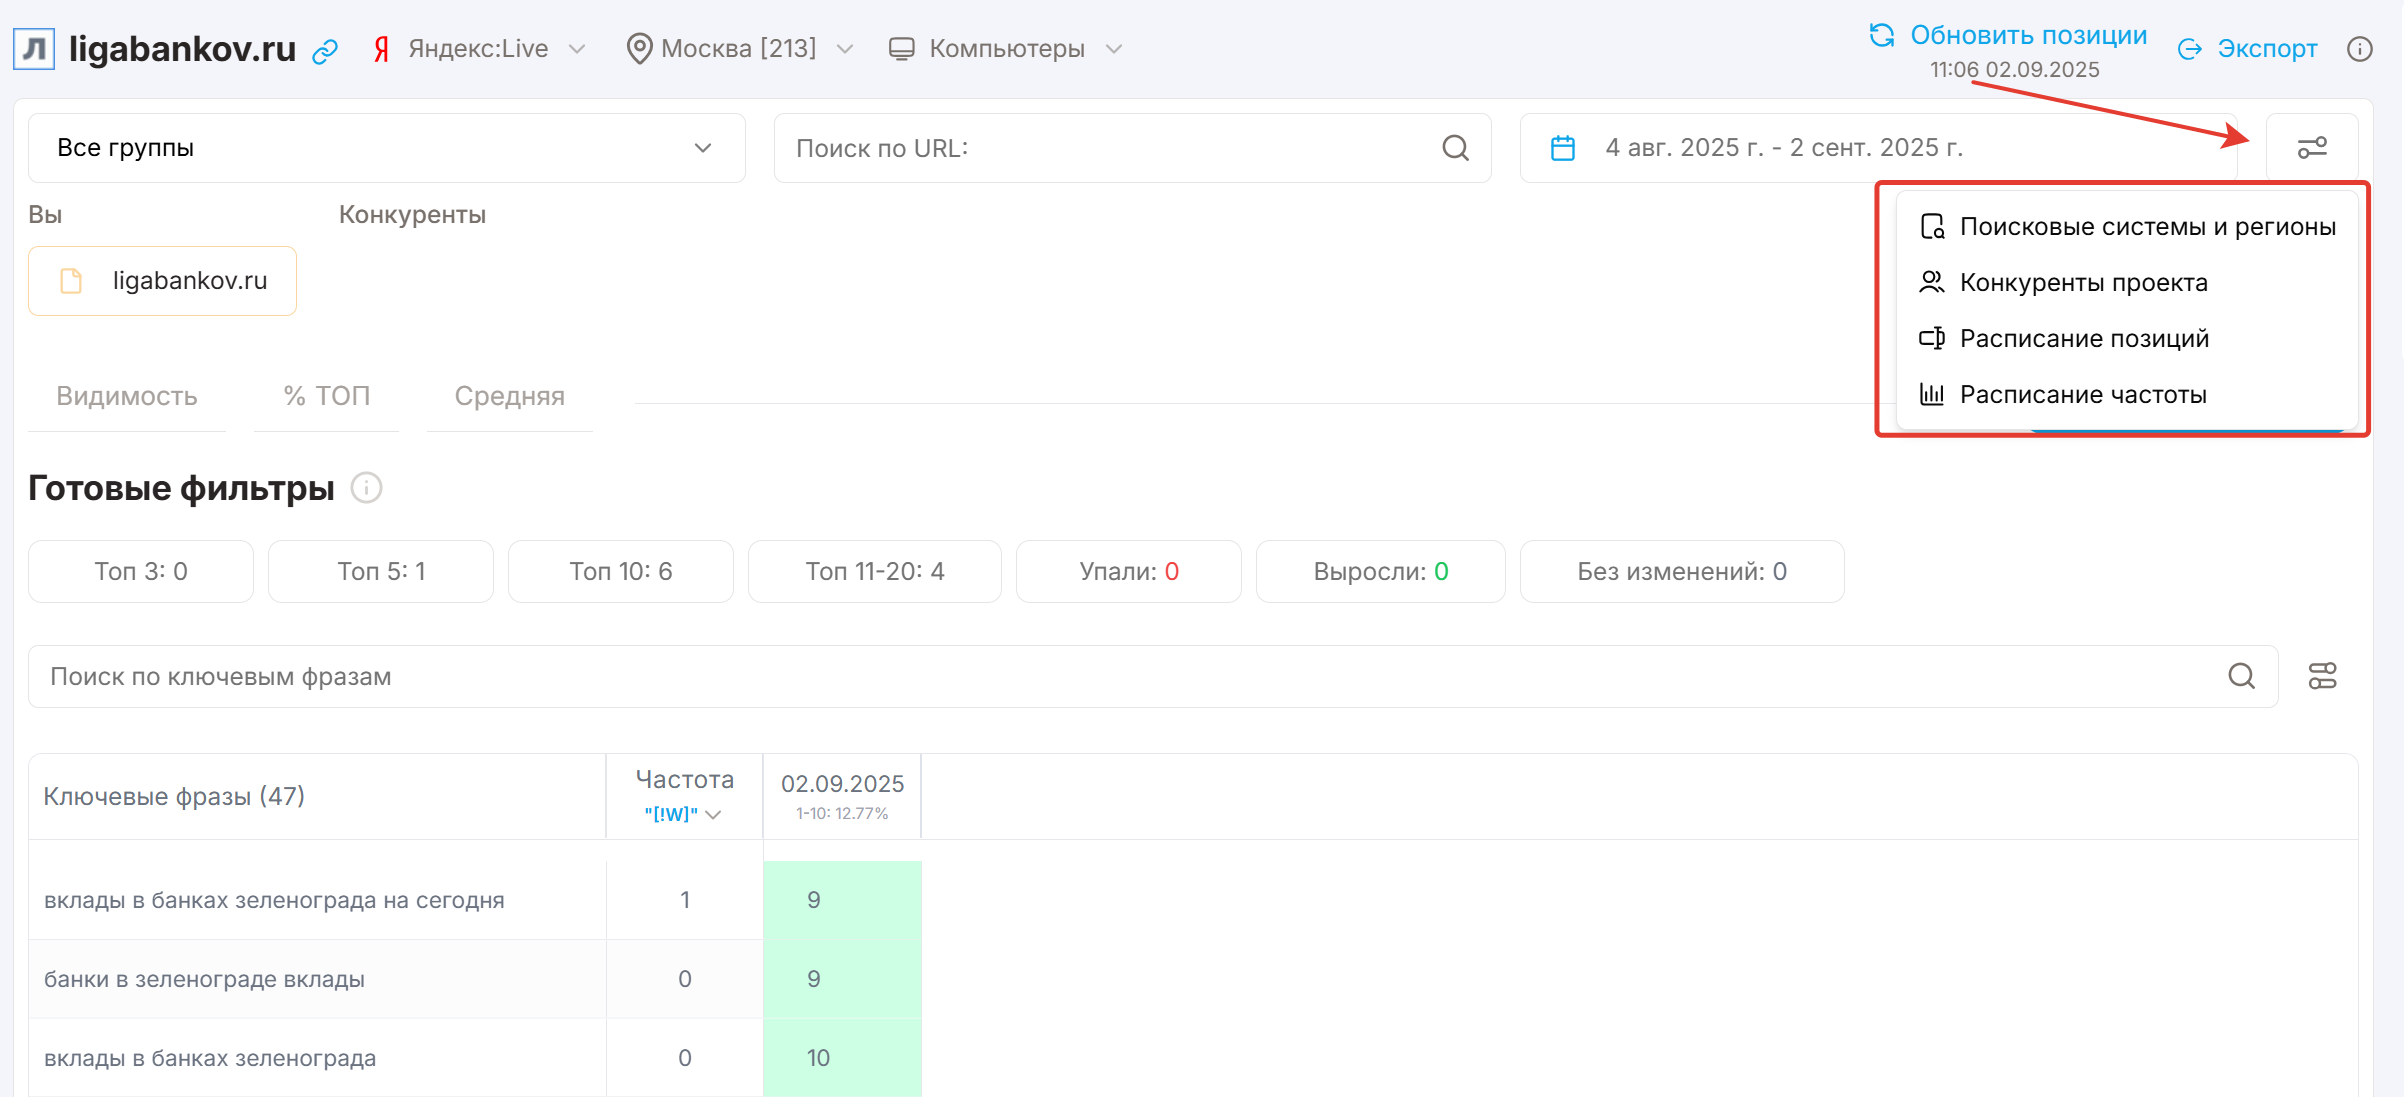Click the export arrow icon
2404x1097 pixels.
[2190, 49]
